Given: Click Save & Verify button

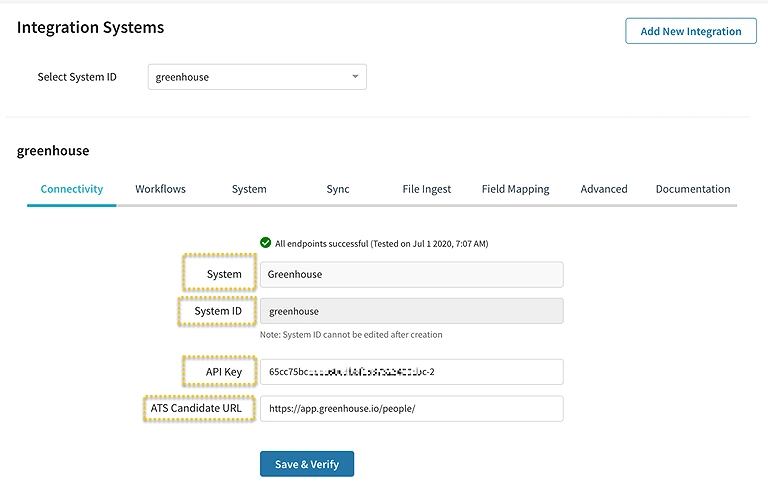Looking at the screenshot, I should [307, 464].
